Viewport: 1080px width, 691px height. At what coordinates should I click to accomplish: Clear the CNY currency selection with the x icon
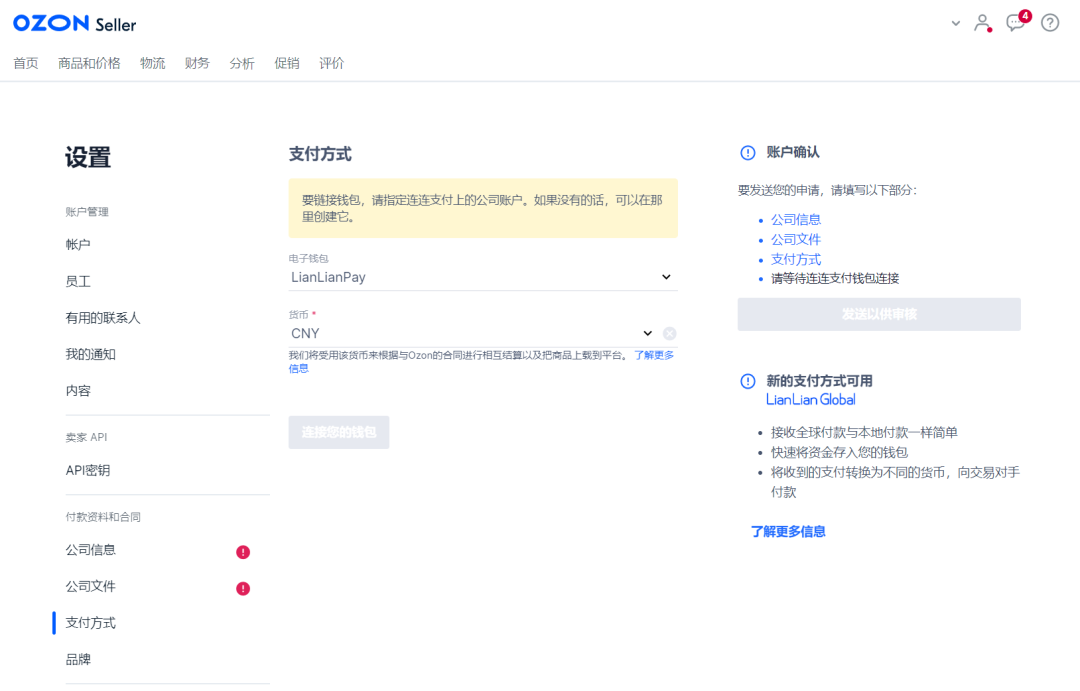click(669, 333)
